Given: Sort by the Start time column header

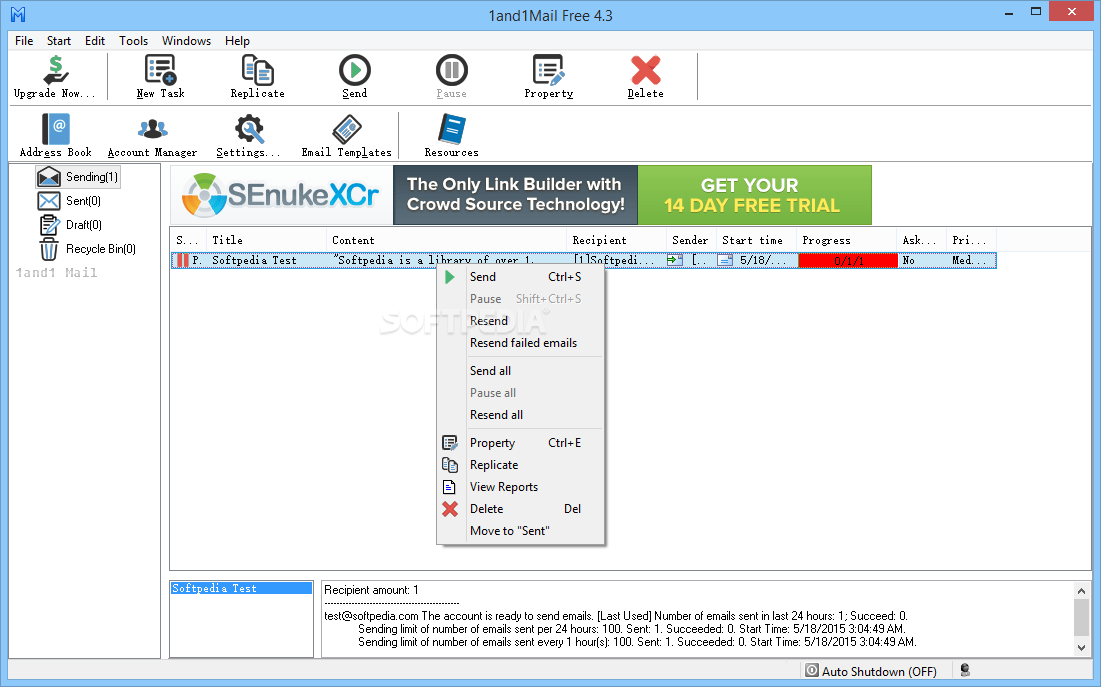Looking at the screenshot, I should [757, 240].
